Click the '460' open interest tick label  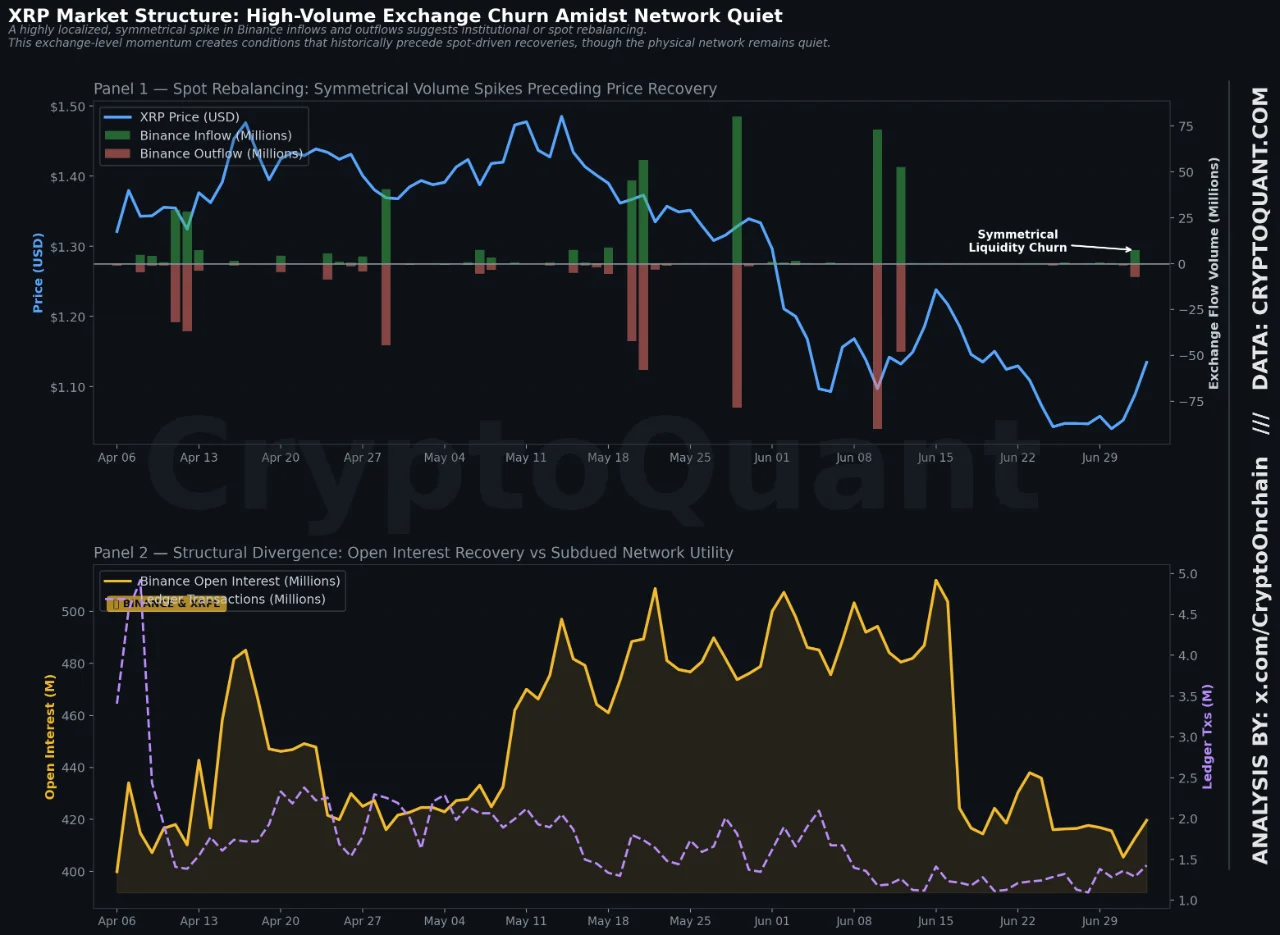[74, 716]
